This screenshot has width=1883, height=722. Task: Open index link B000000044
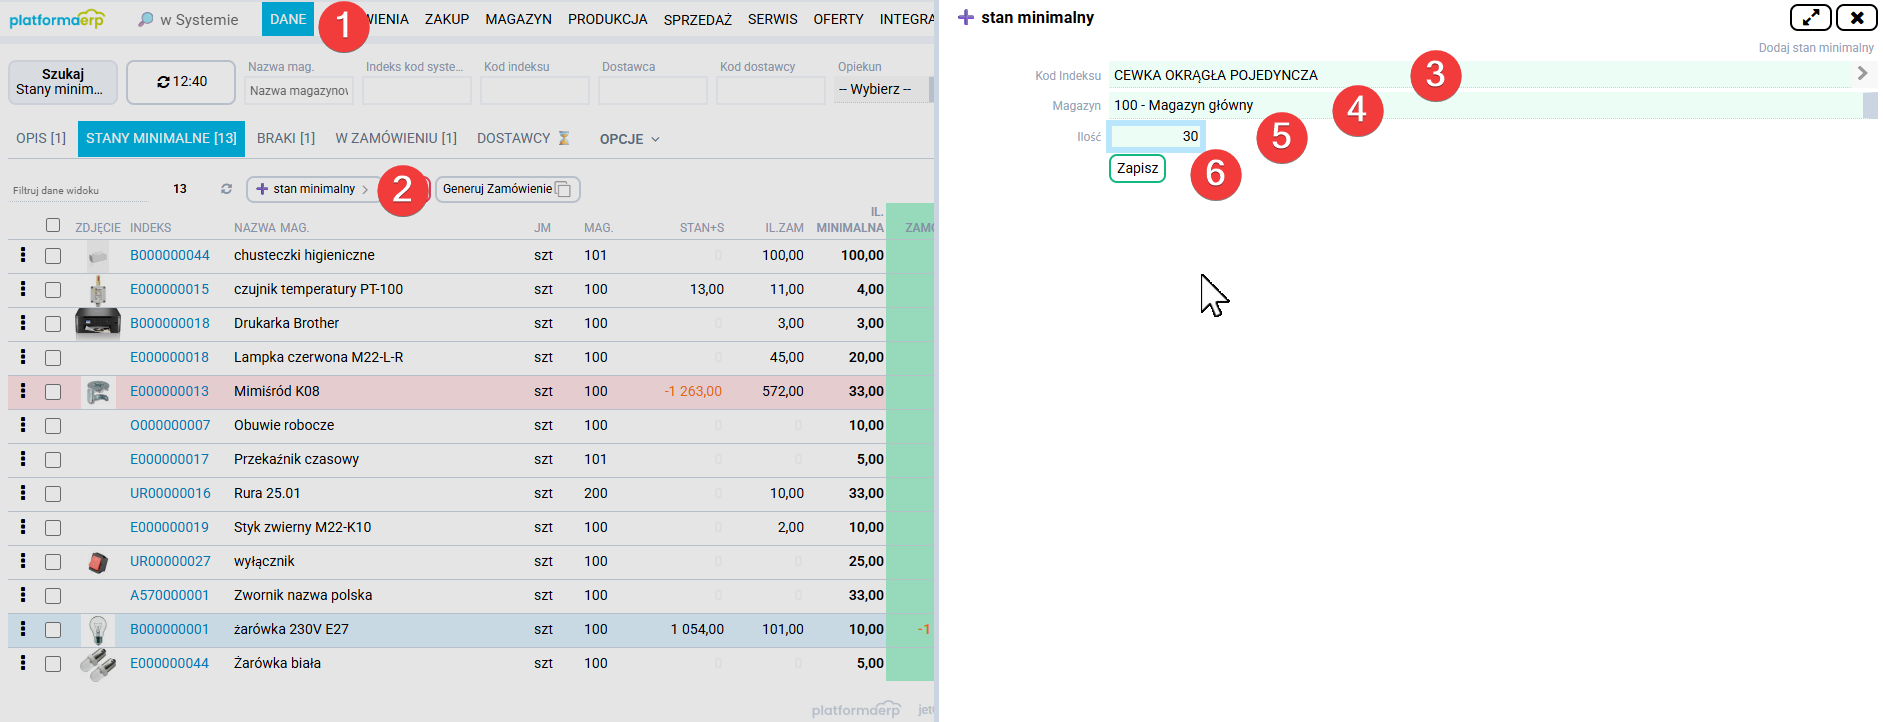170,255
